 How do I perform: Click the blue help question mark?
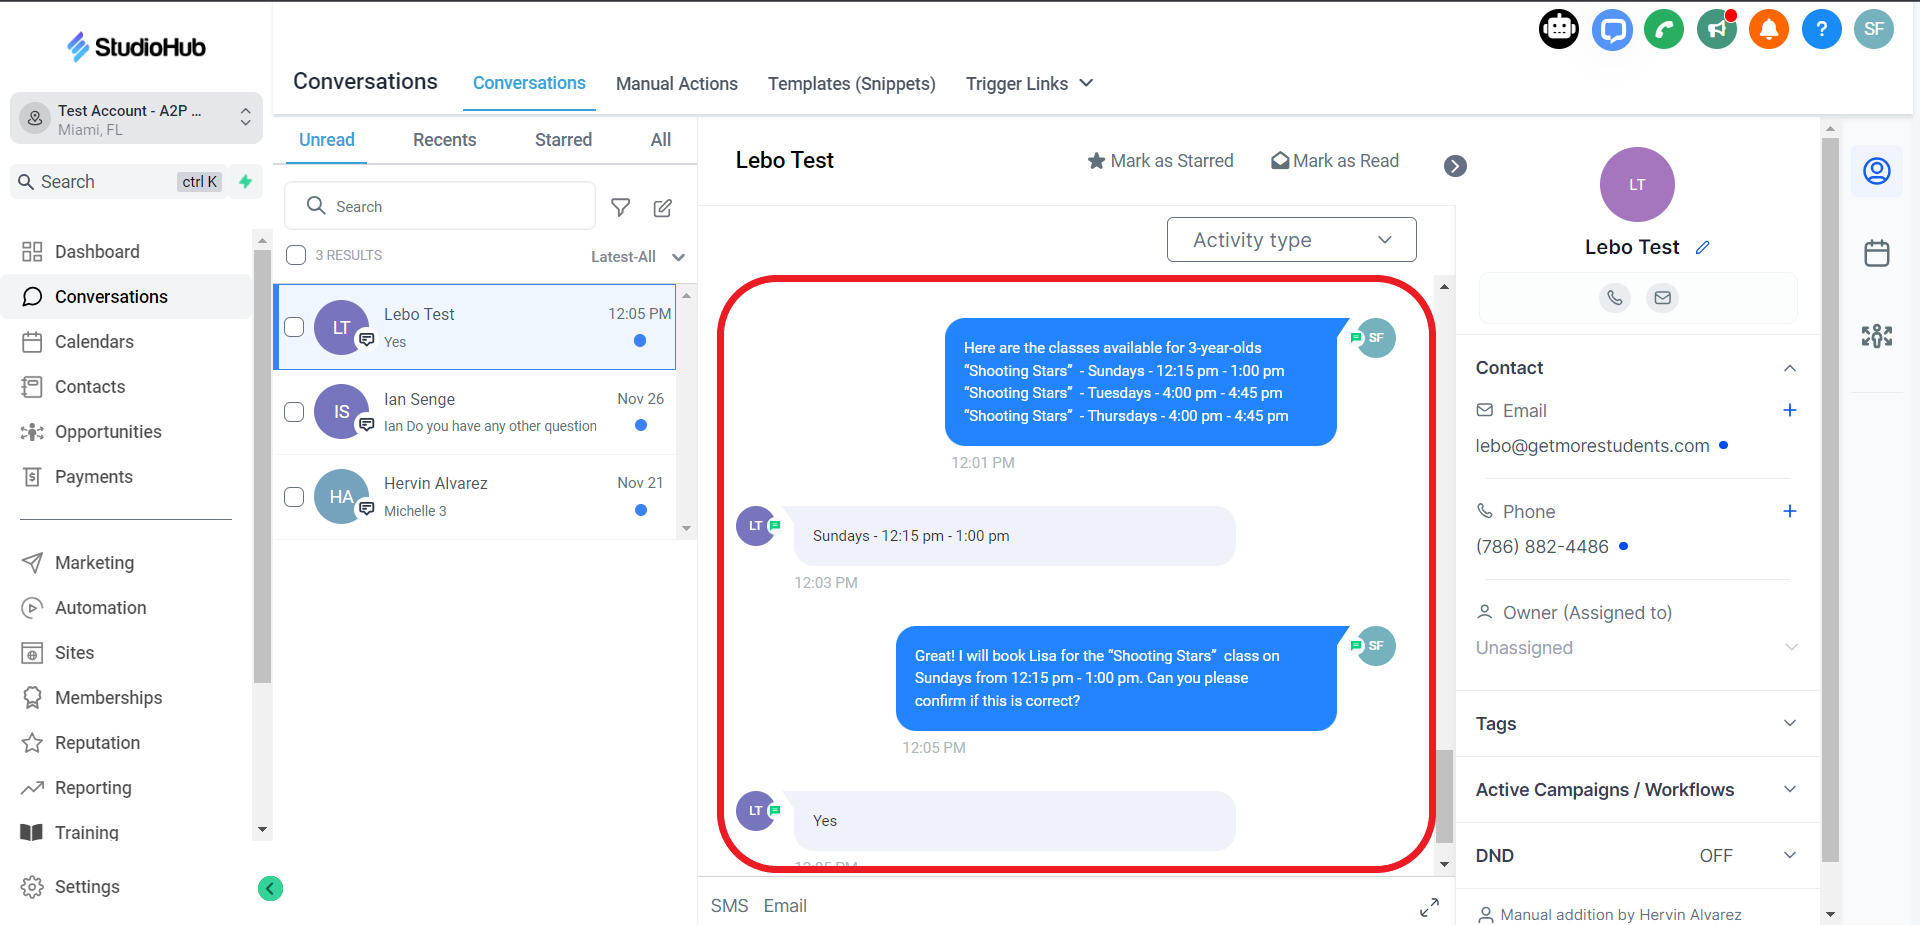pyautogui.click(x=1822, y=29)
